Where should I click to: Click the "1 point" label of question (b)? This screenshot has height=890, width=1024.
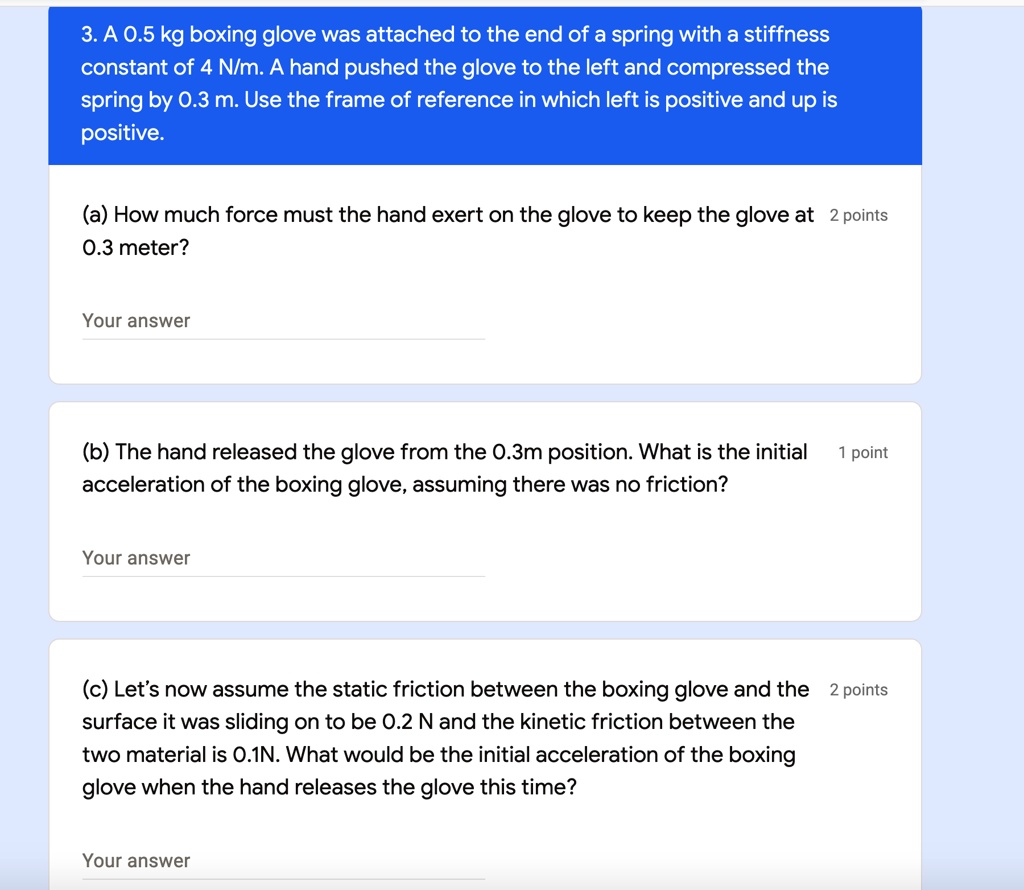tap(862, 453)
